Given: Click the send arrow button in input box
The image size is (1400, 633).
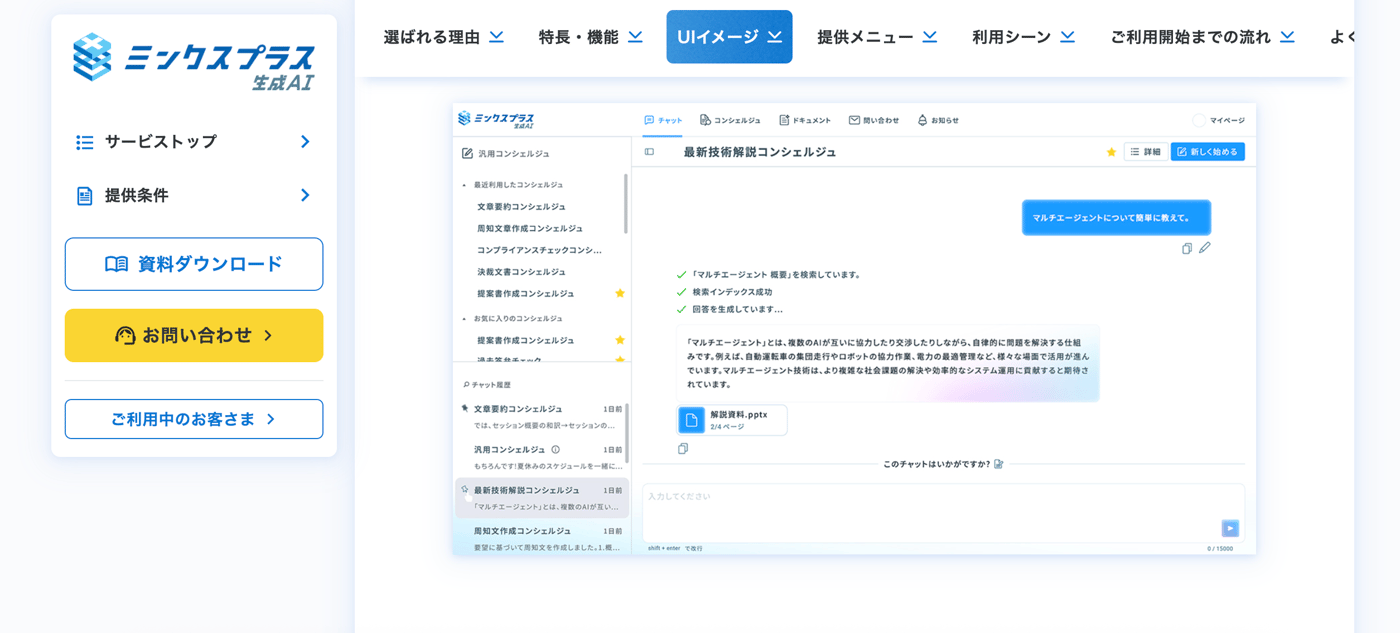Looking at the screenshot, I should (x=1230, y=528).
